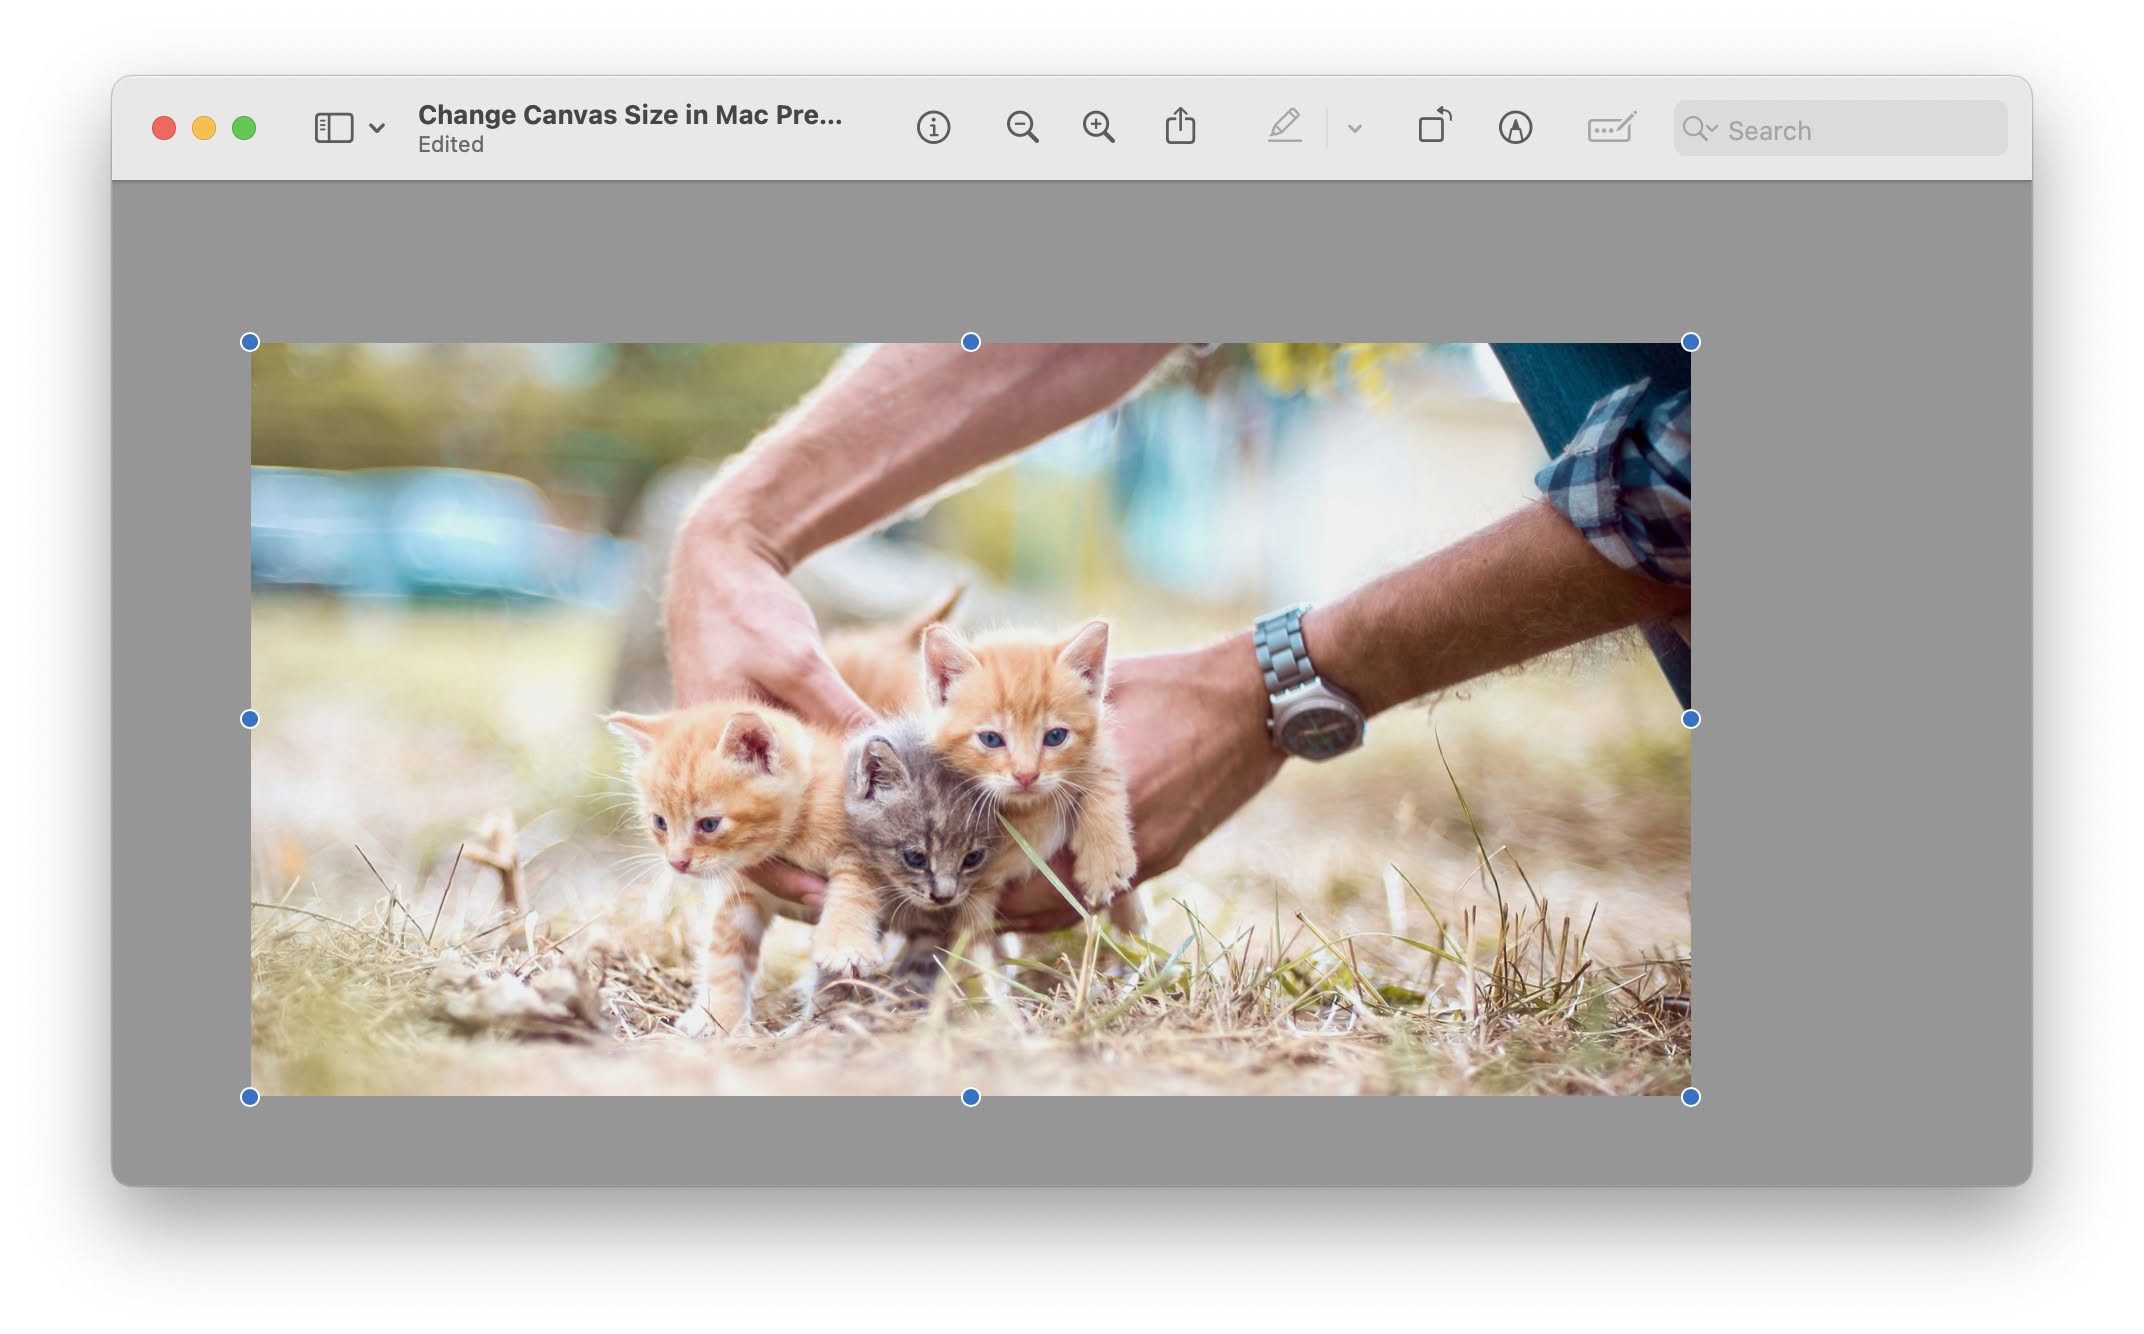This screenshot has width=2144, height=1334.
Task: Minimize the window with the yellow button
Action: pyautogui.click(x=204, y=128)
